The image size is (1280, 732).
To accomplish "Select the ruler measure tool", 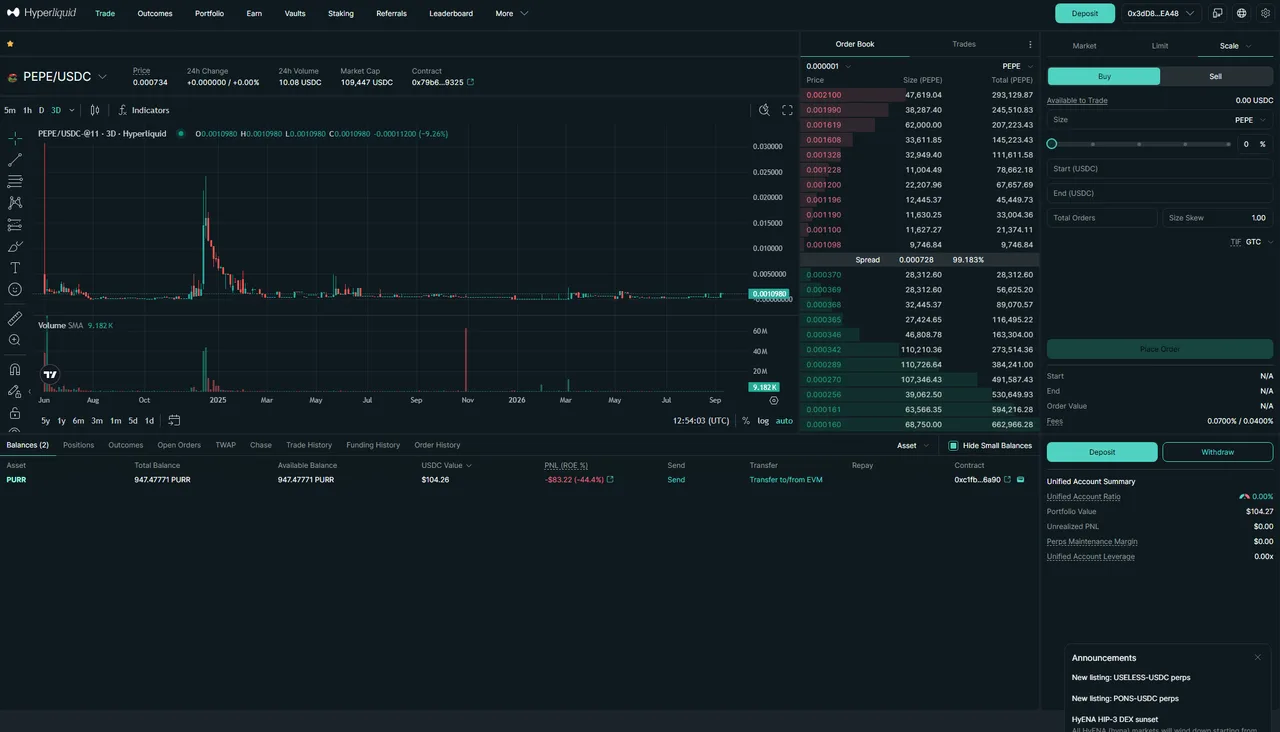I will pos(15,318).
